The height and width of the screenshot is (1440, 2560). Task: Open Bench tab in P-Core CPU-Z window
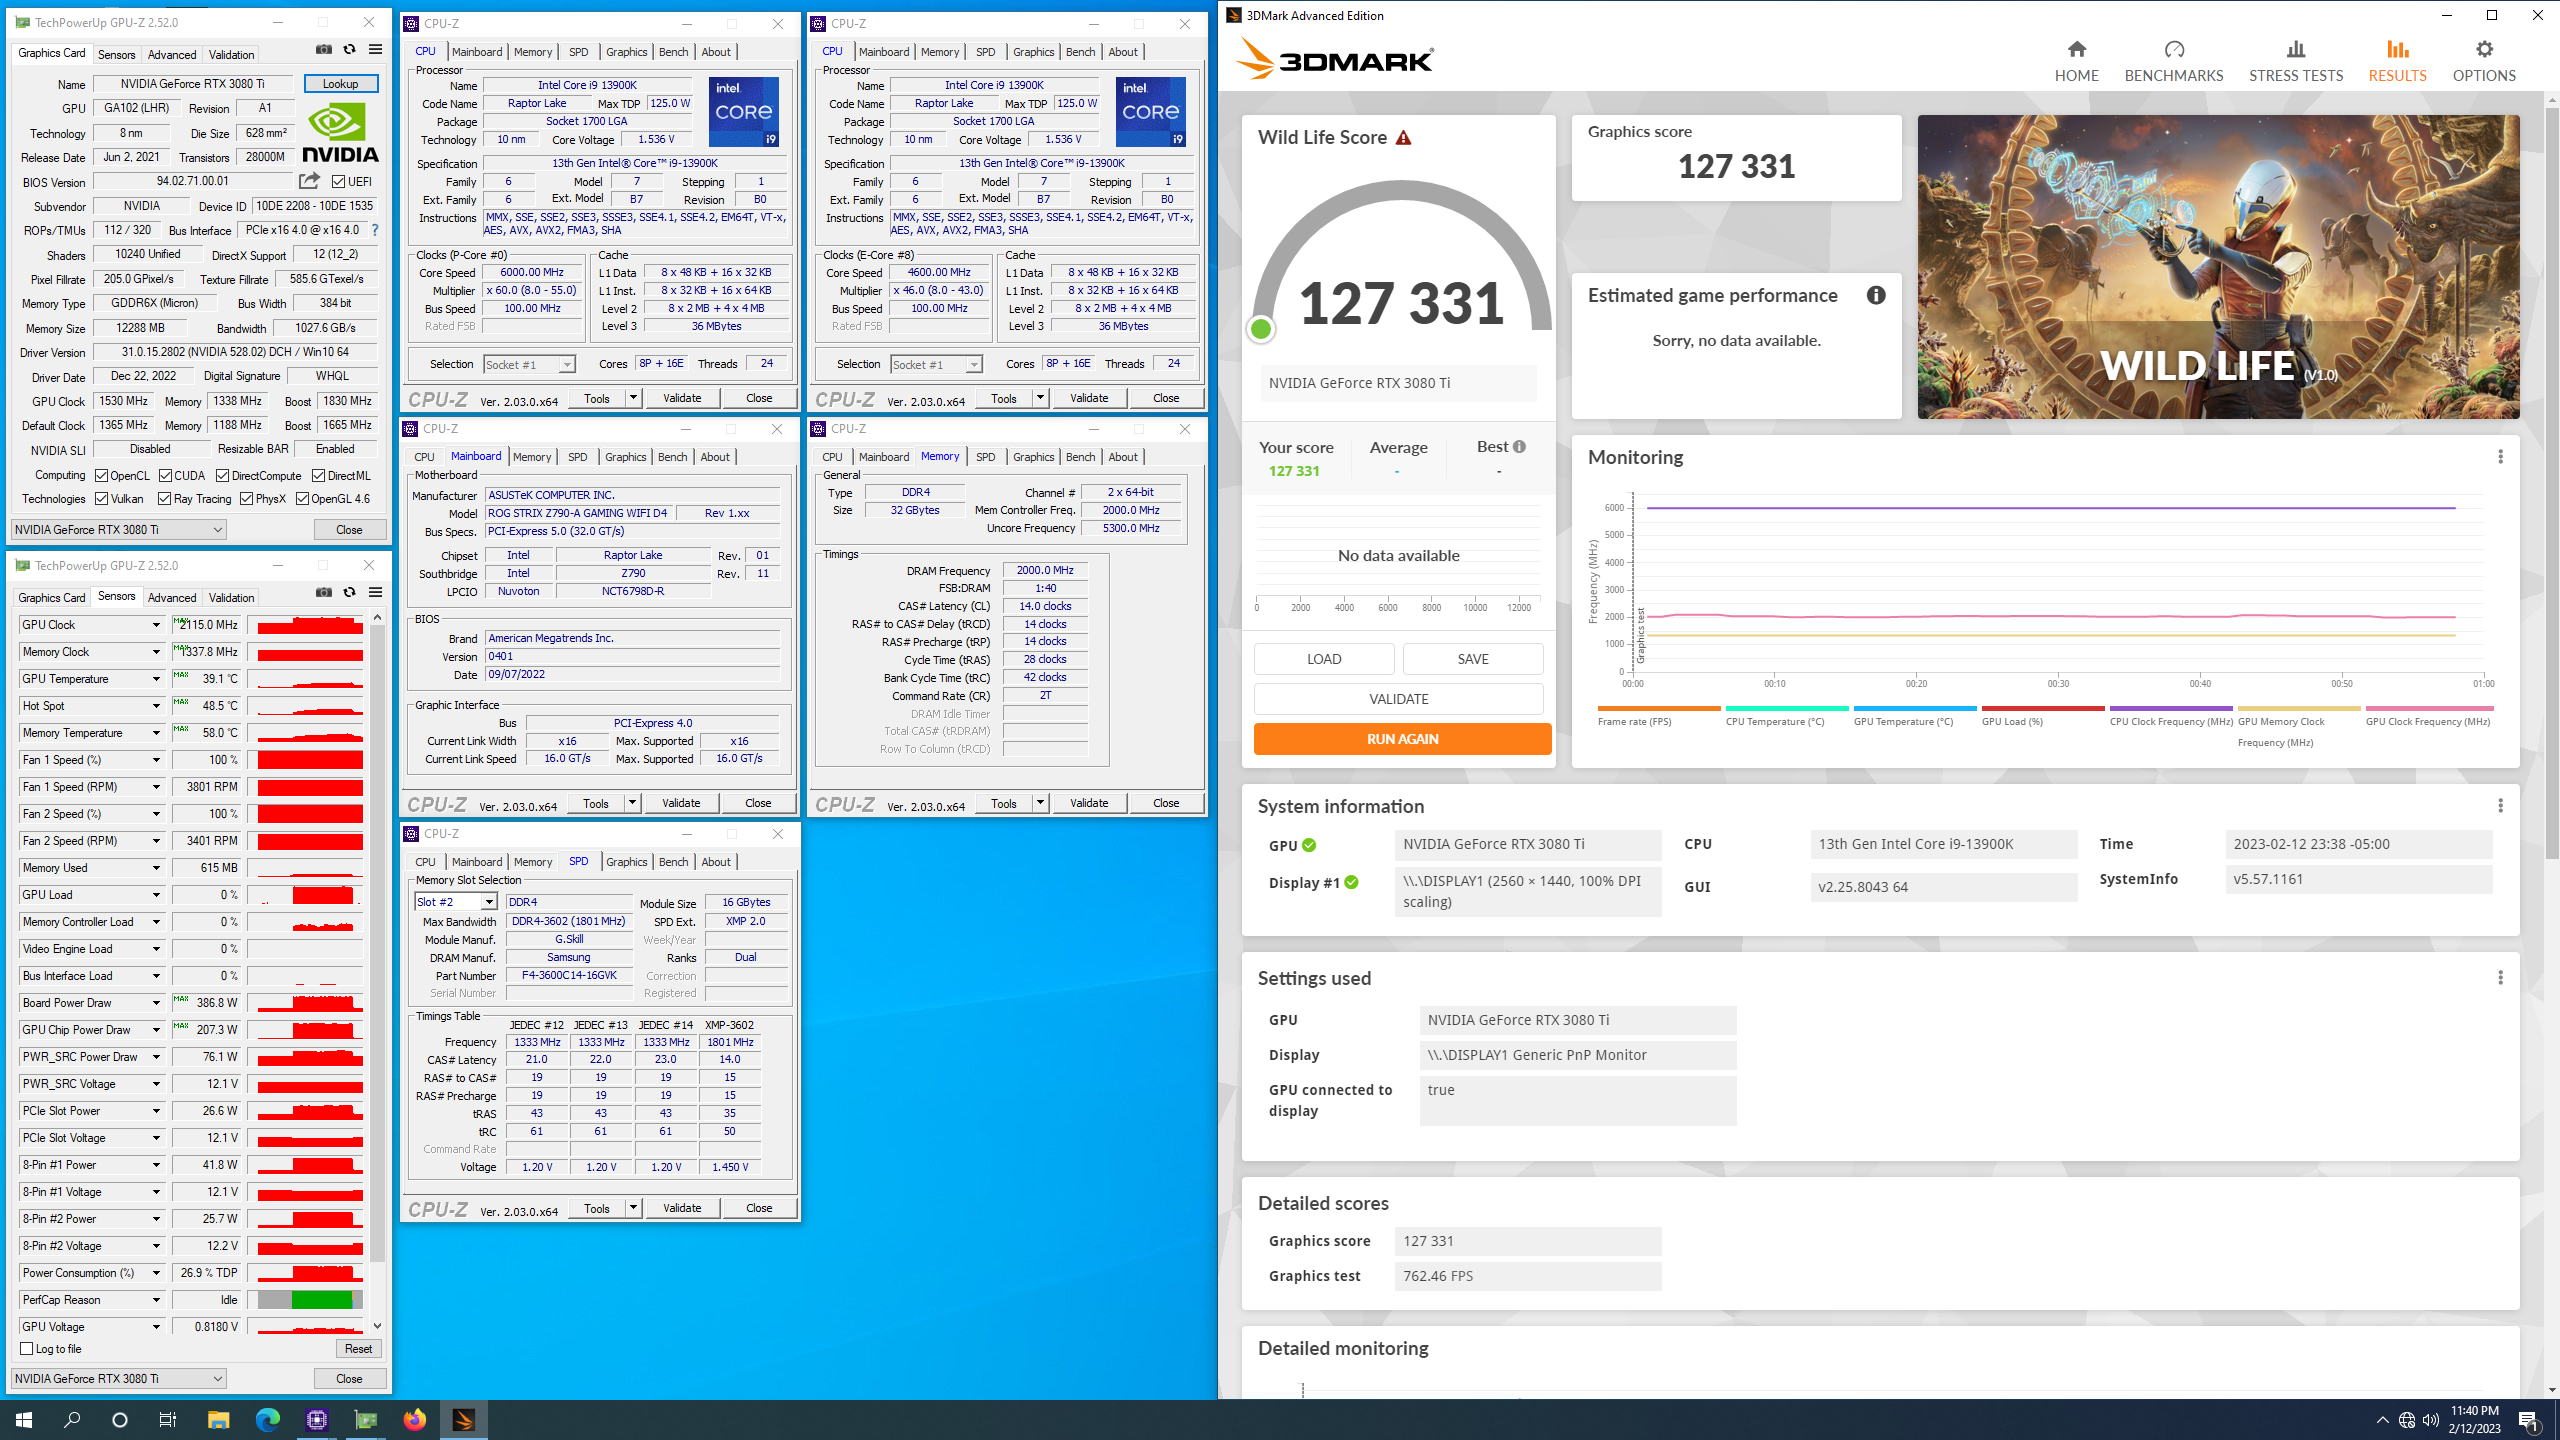pos(673,52)
